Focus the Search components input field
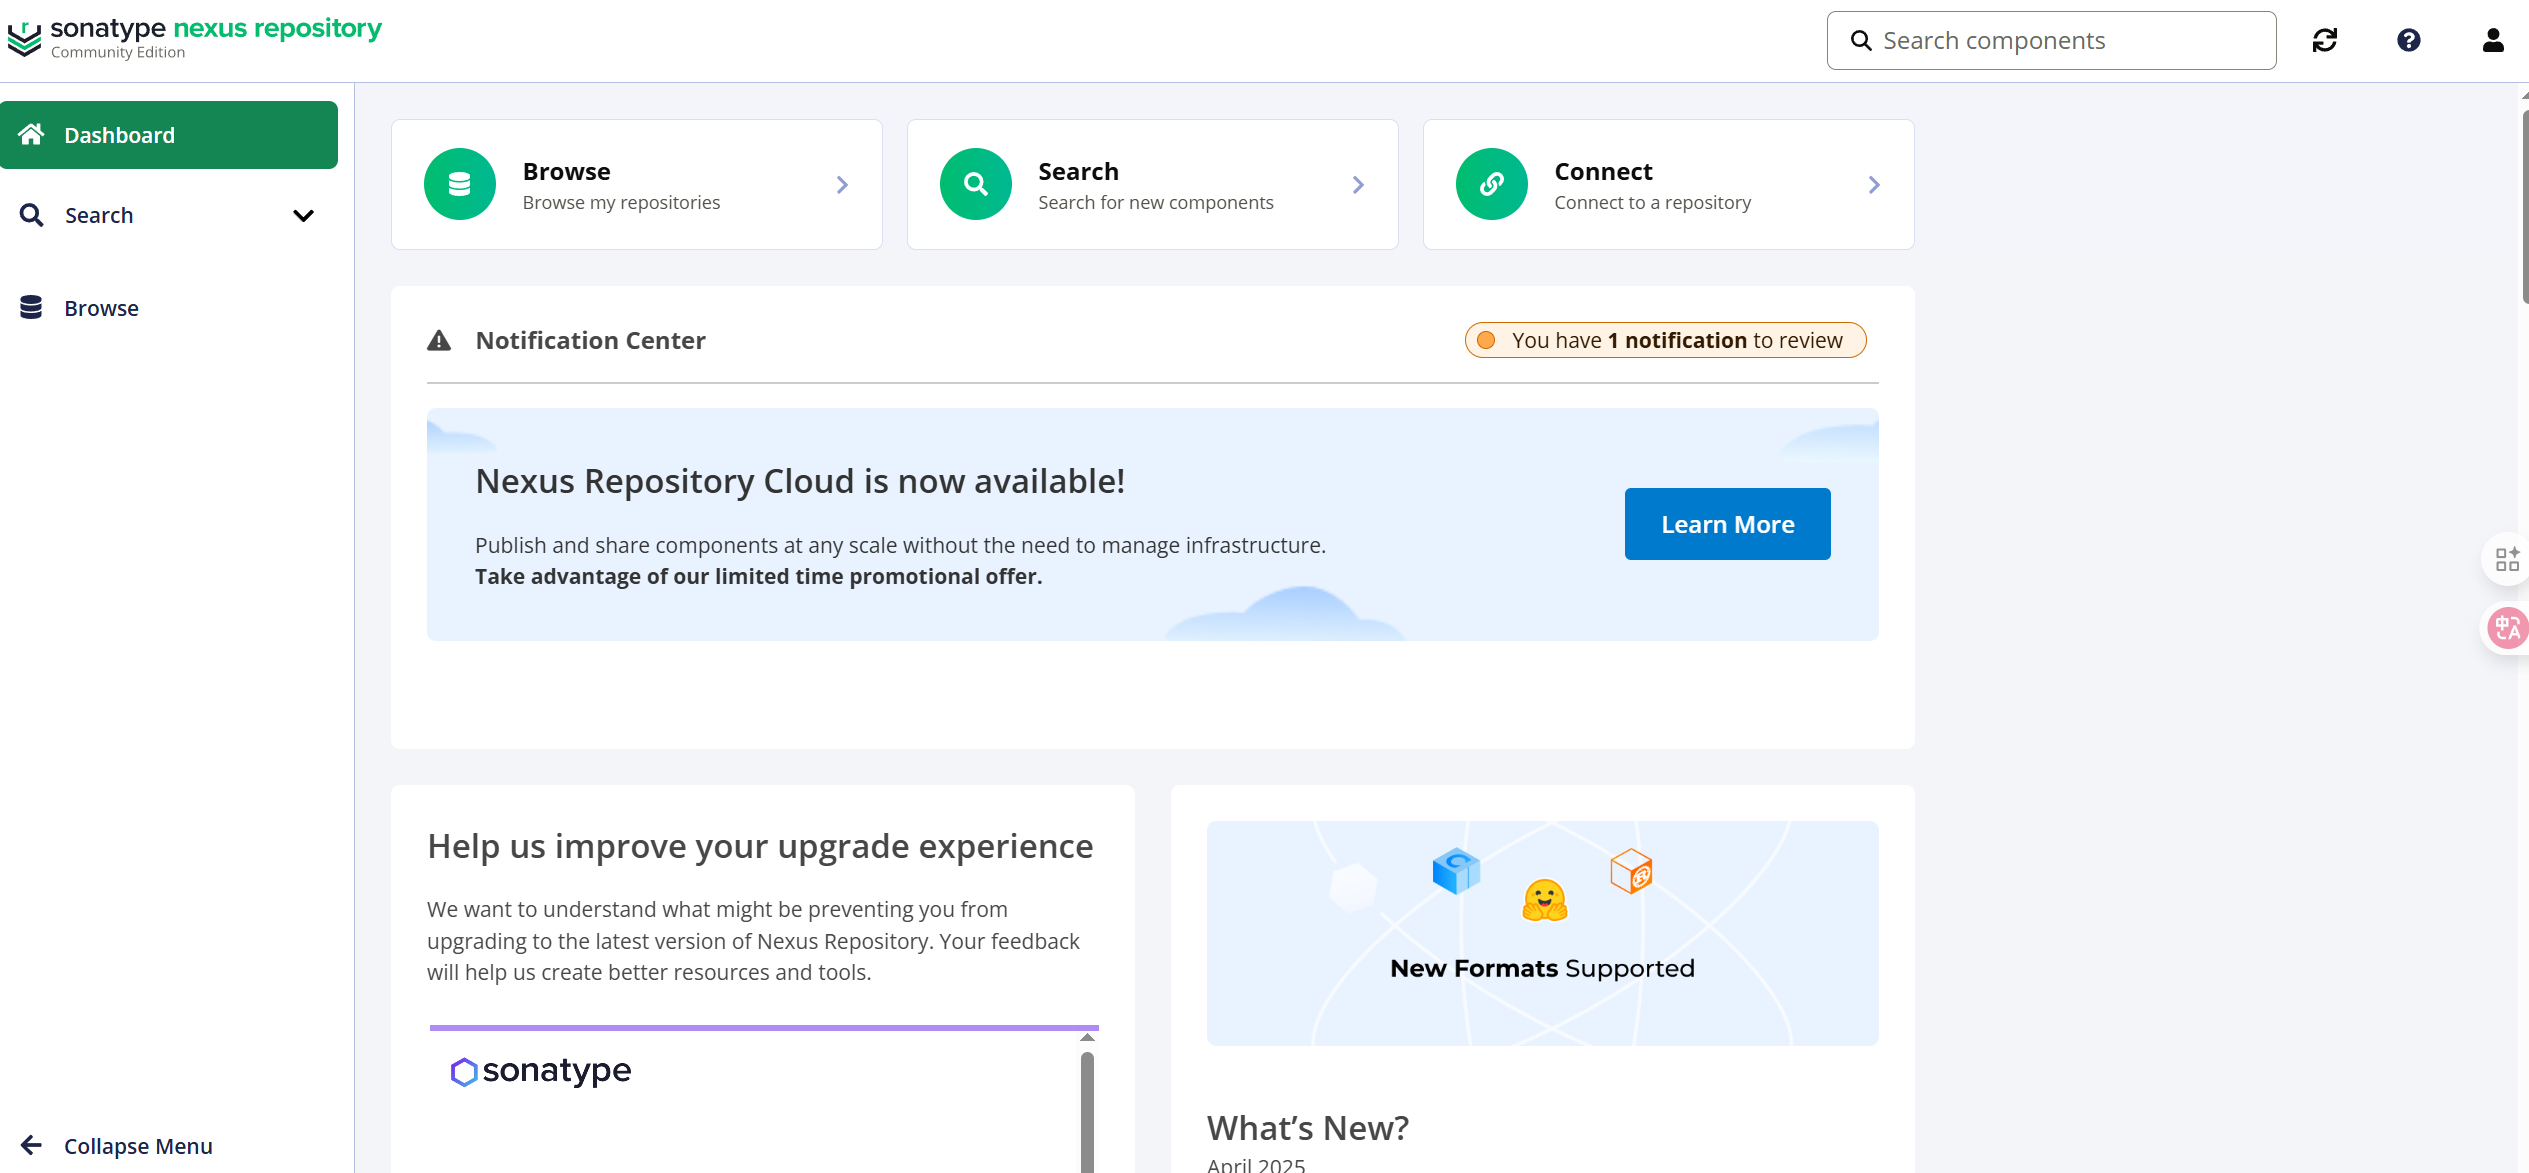The width and height of the screenshot is (2529, 1173). 2052,41
